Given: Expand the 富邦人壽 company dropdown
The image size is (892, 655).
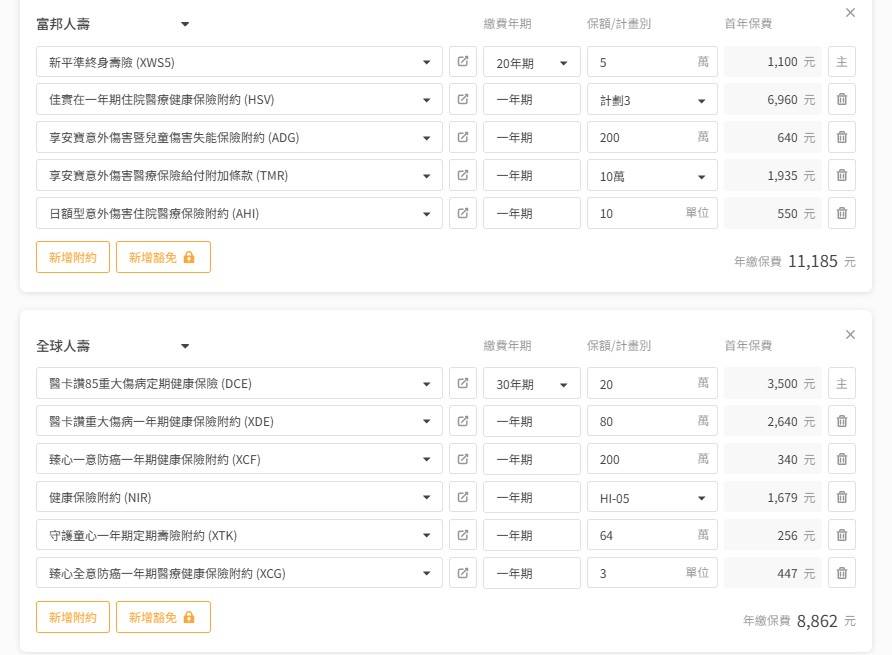Looking at the screenshot, I should pyautogui.click(x=184, y=24).
